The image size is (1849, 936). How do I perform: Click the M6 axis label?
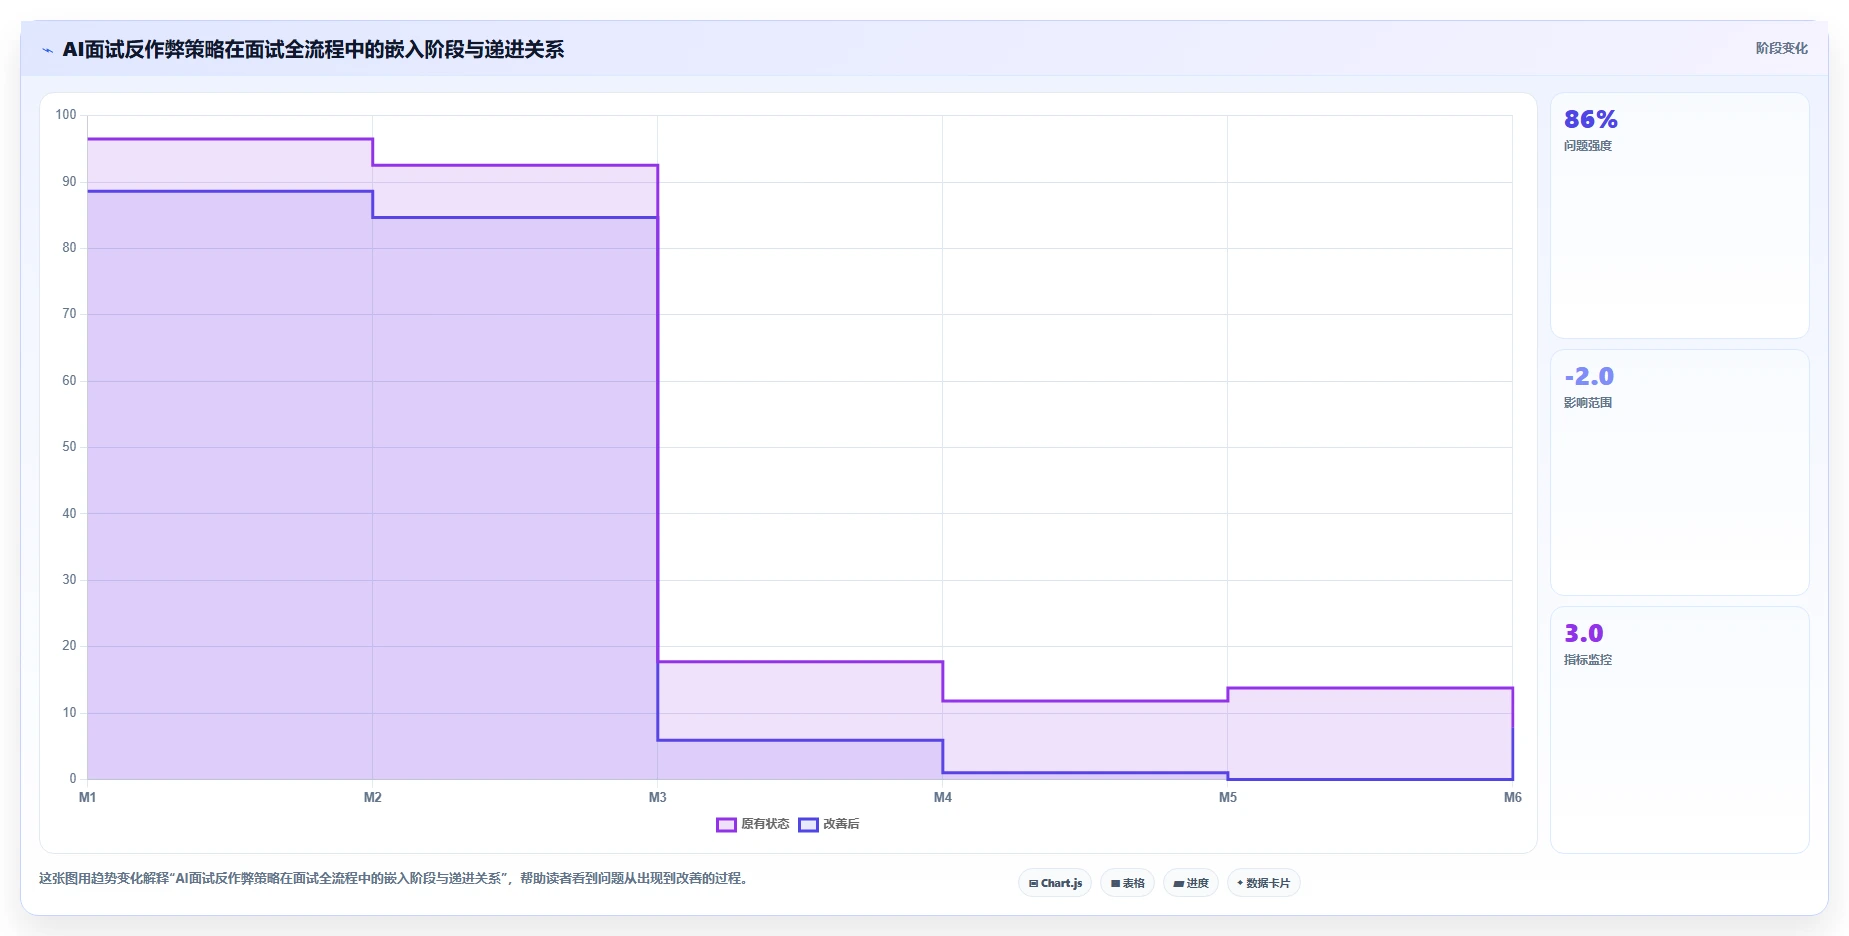tap(1512, 797)
